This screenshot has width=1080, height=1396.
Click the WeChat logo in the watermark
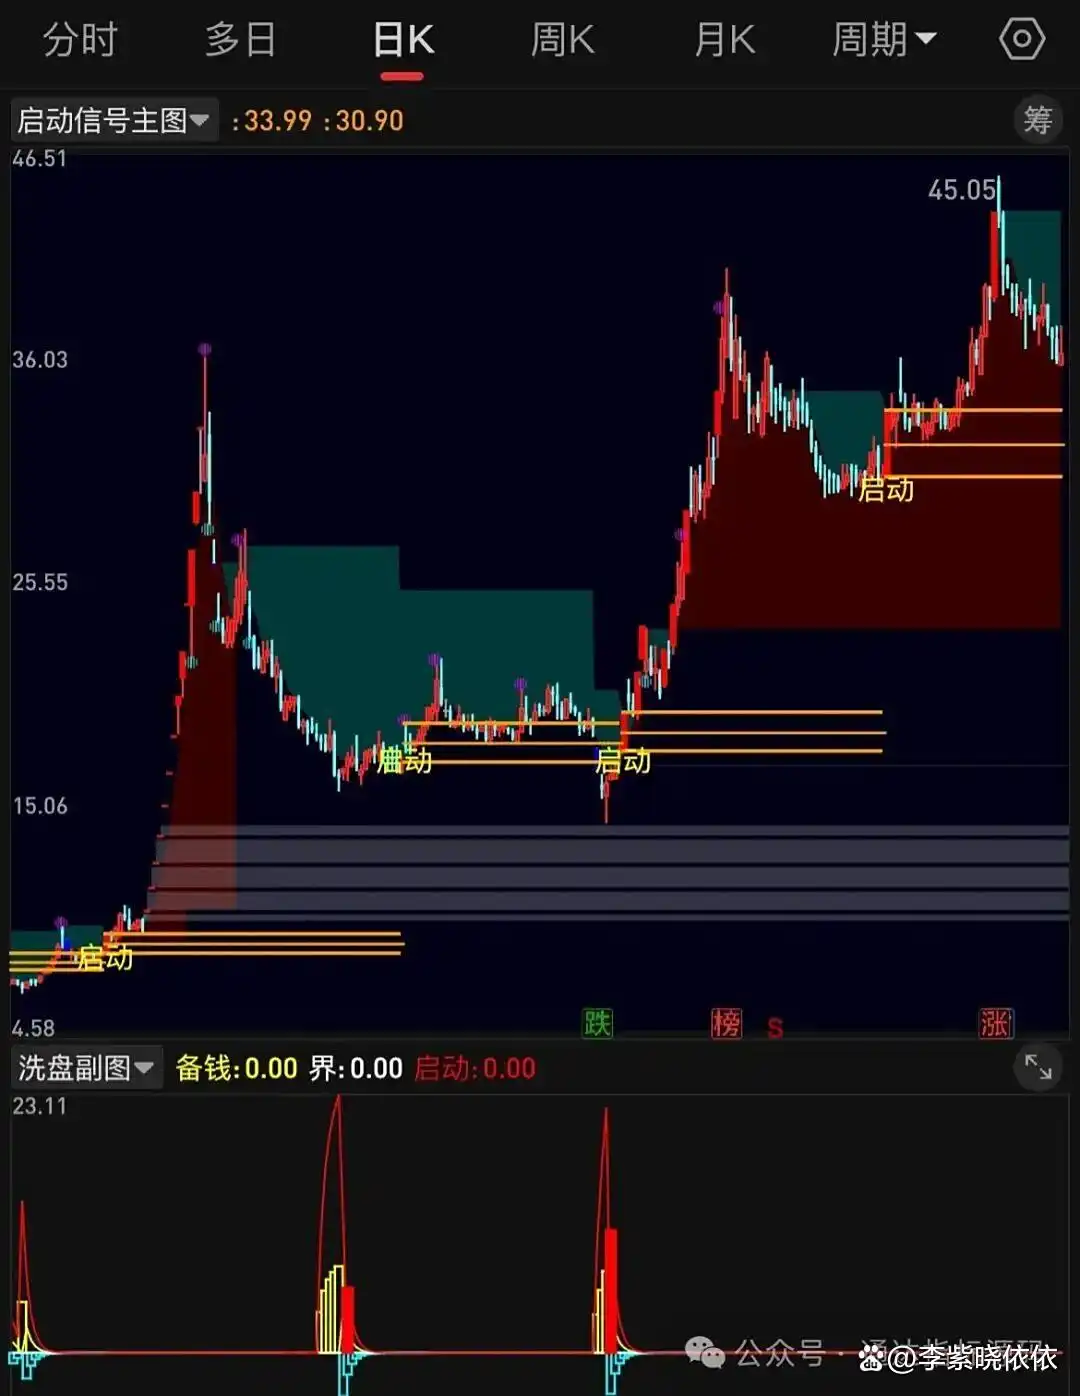(705, 1353)
